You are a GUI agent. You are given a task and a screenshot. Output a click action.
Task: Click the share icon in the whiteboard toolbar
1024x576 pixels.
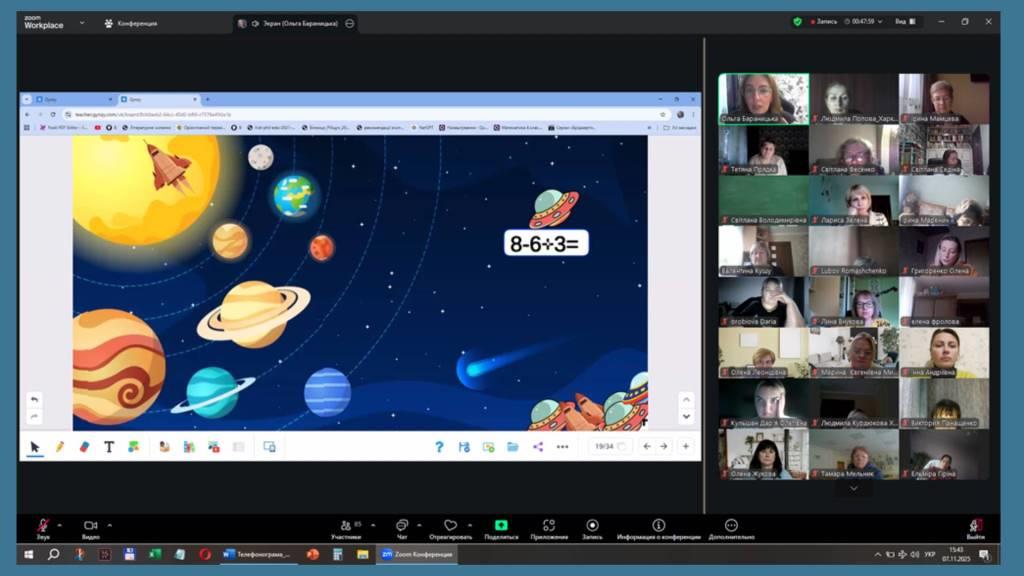[538, 447]
